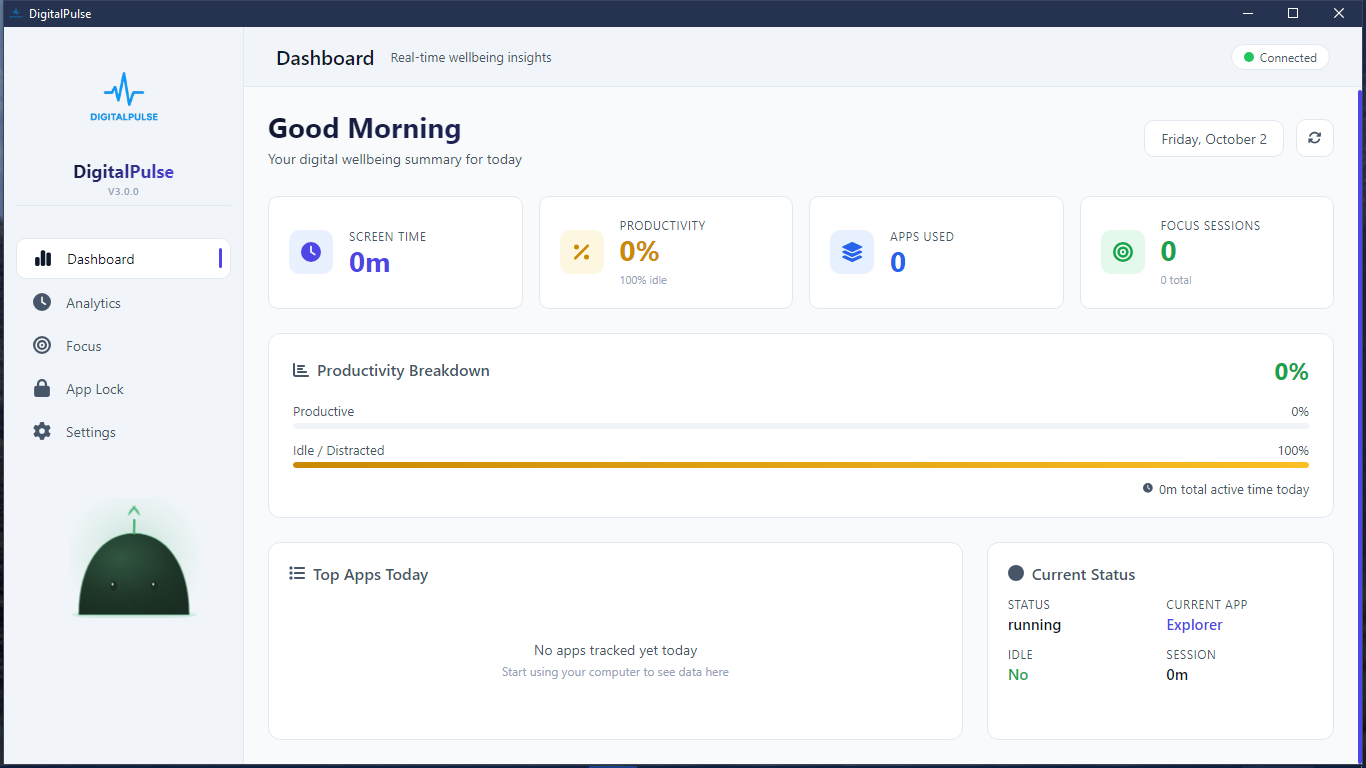Click the 0m screen time value

coord(369,263)
